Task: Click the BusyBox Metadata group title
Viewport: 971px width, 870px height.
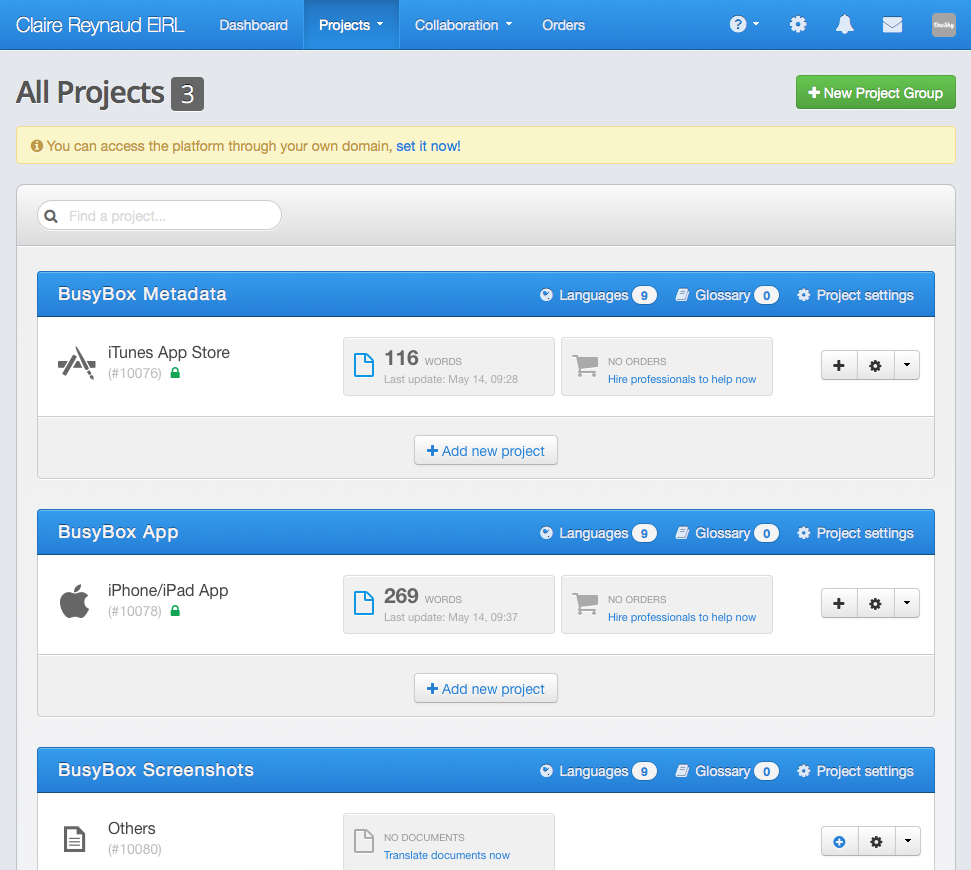Action: [142, 294]
